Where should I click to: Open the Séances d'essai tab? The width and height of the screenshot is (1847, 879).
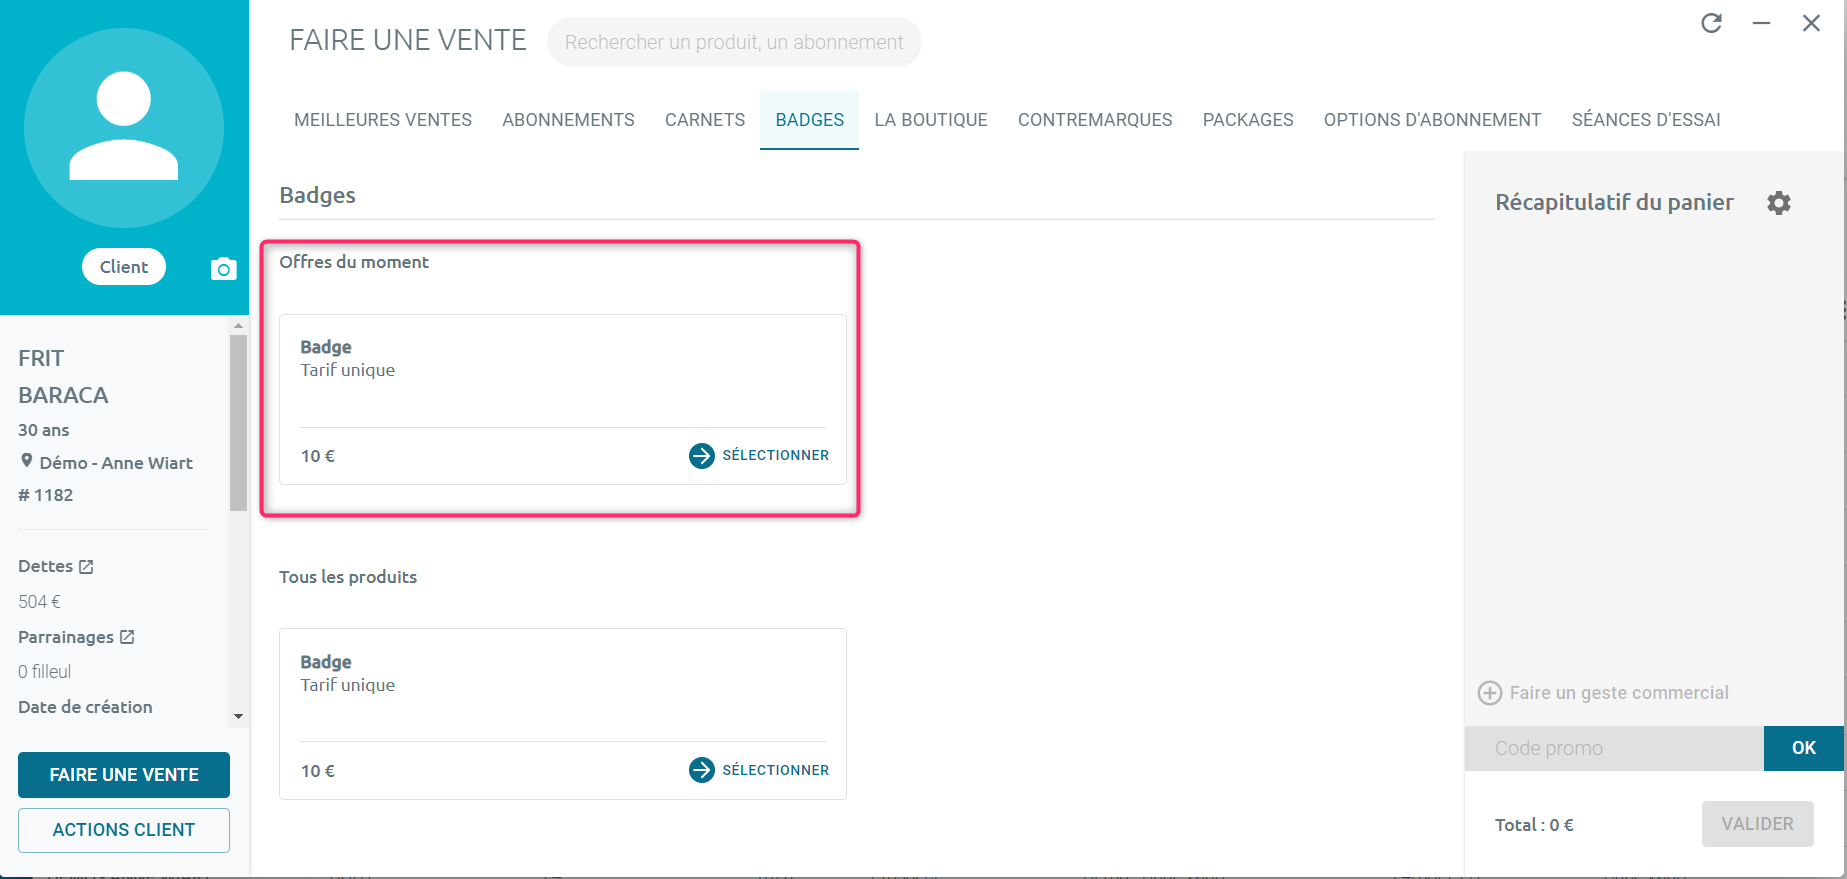pyautogui.click(x=1646, y=120)
